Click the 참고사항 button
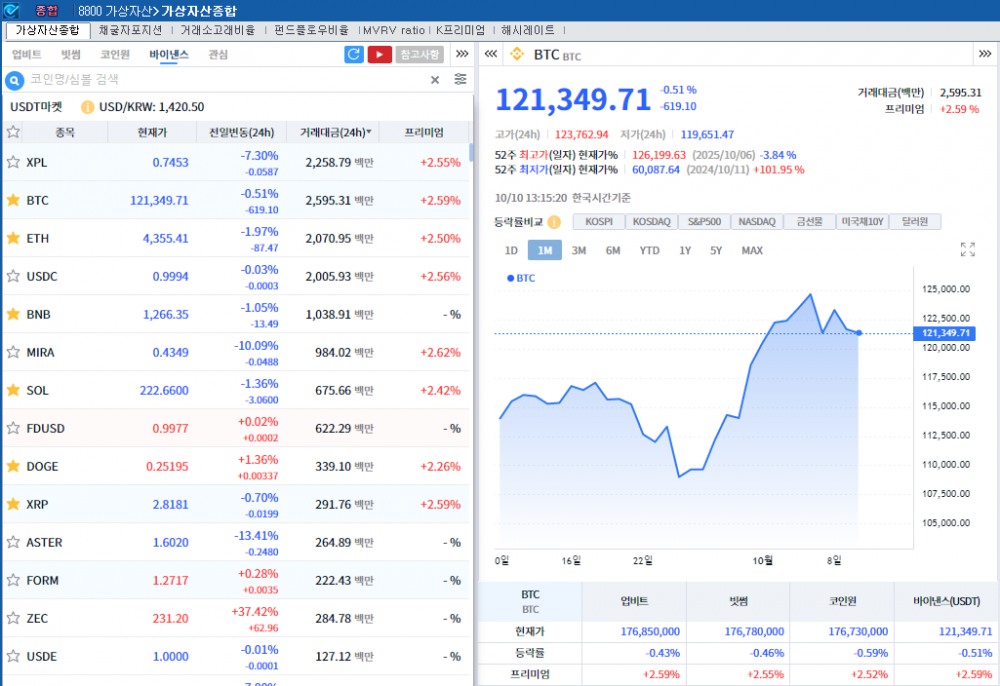The height and width of the screenshot is (686, 1000). pos(419,54)
